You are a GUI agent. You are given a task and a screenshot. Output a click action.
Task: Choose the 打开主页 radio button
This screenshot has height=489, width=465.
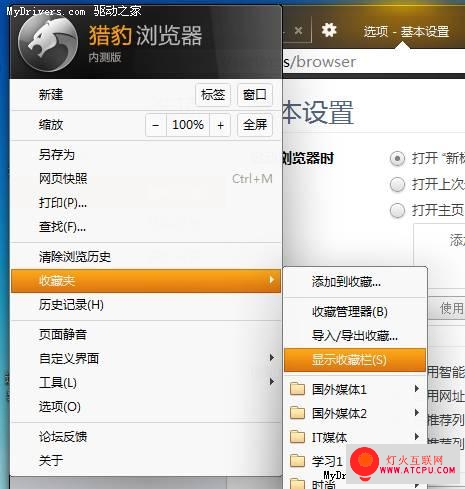pos(397,210)
